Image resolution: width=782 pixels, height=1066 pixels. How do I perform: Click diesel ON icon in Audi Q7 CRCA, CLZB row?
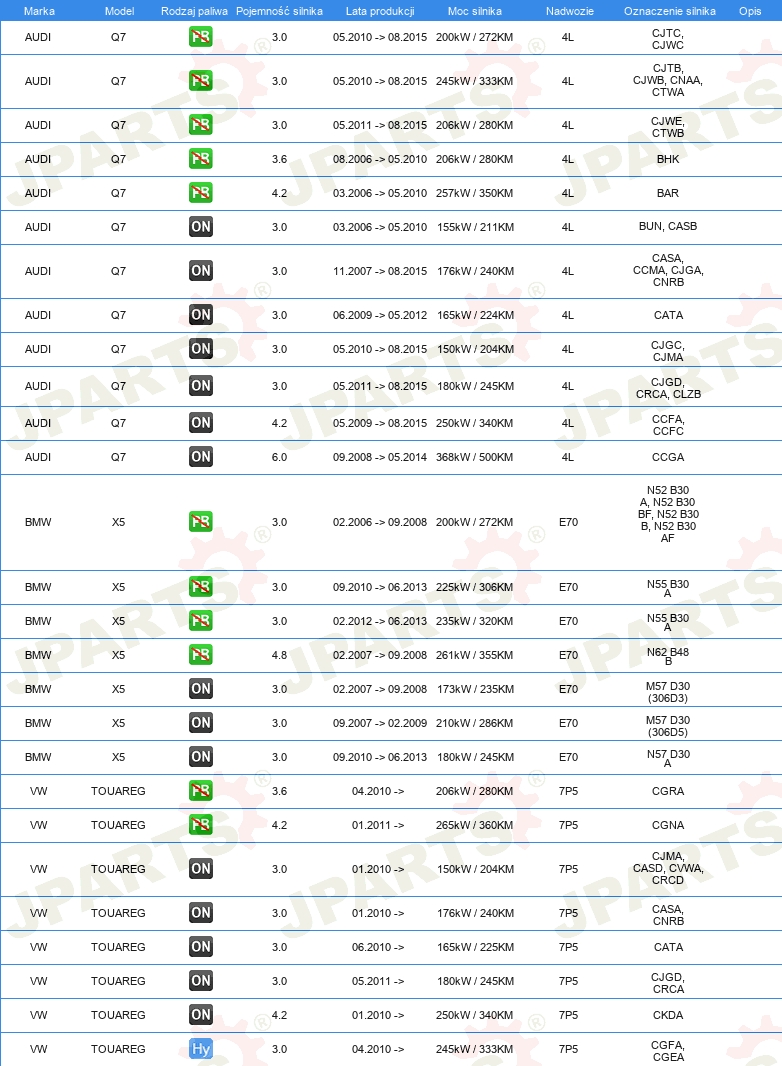pos(201,386)
